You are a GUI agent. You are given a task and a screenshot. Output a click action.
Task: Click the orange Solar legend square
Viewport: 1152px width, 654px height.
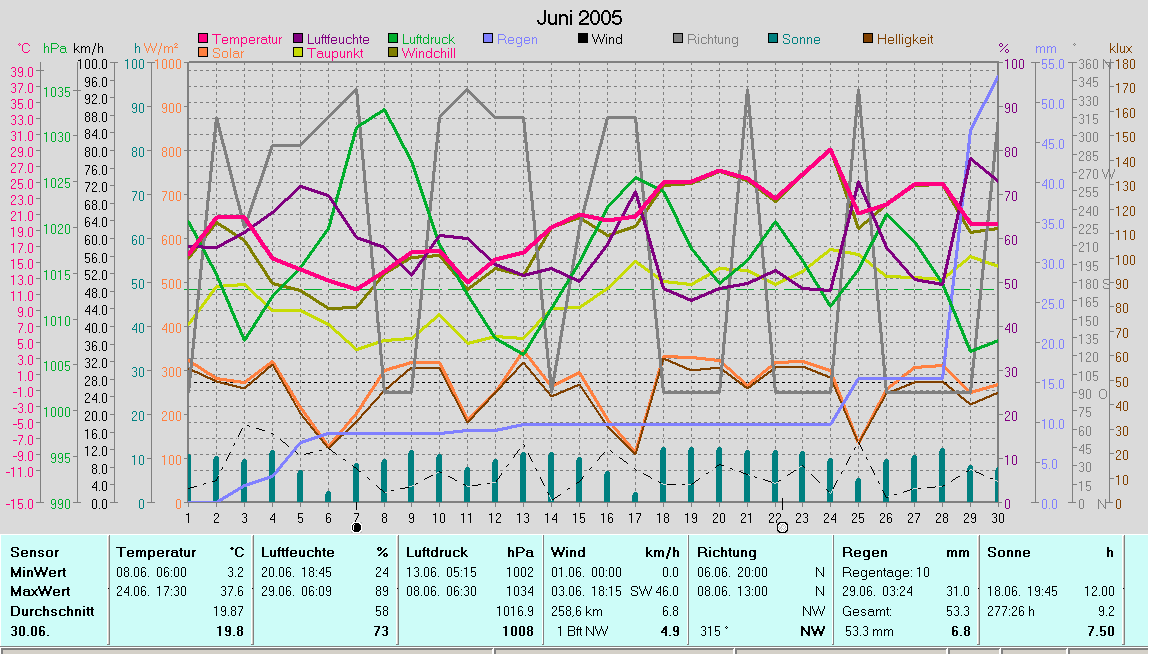click(204, 53)
